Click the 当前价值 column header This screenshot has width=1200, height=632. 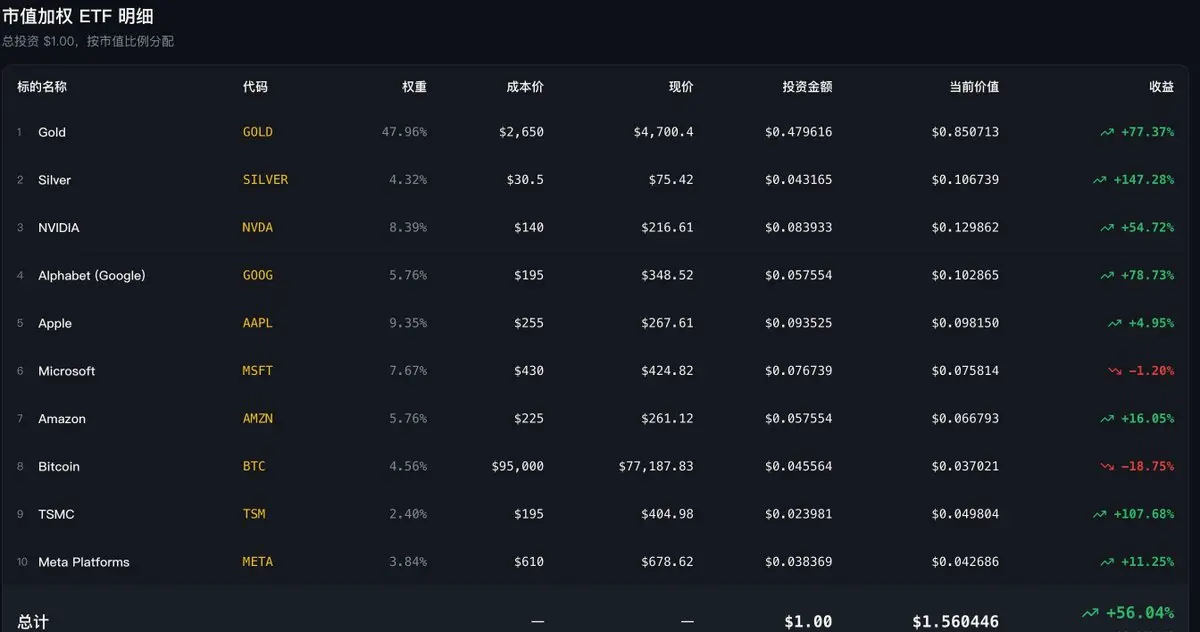point(973,87)
